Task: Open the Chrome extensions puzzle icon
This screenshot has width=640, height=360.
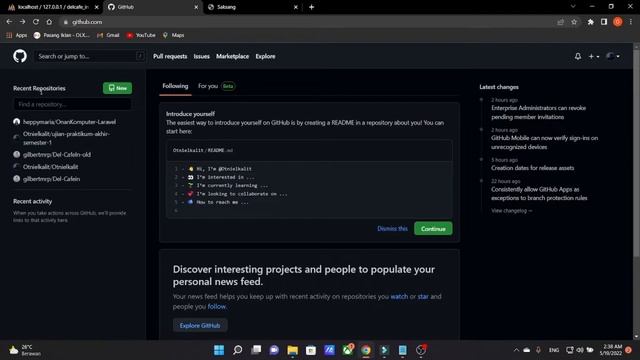Action: click(590, 22)
